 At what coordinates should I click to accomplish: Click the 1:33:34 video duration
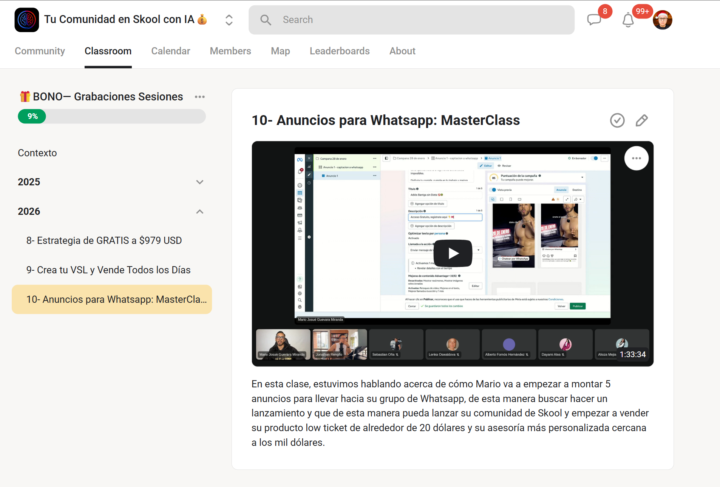pyautogui.click(x=632, y=354)
